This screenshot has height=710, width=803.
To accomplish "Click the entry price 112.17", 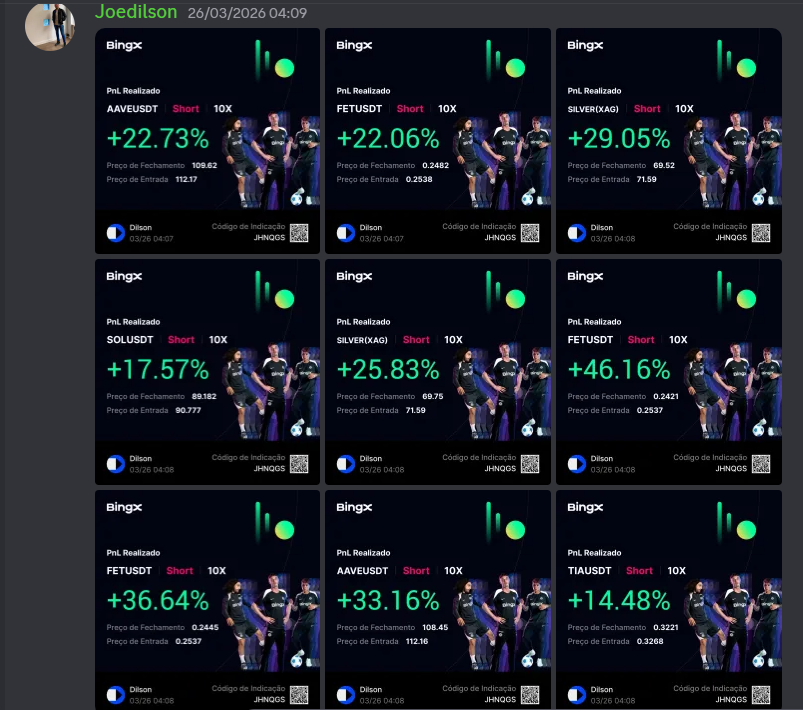I will tap(186, 179).
